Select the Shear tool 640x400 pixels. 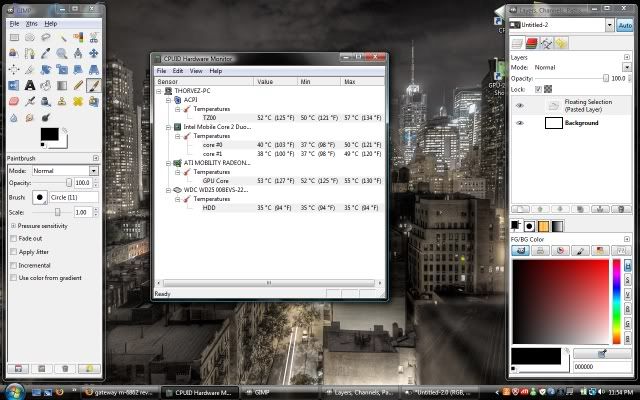coord(78,69)
